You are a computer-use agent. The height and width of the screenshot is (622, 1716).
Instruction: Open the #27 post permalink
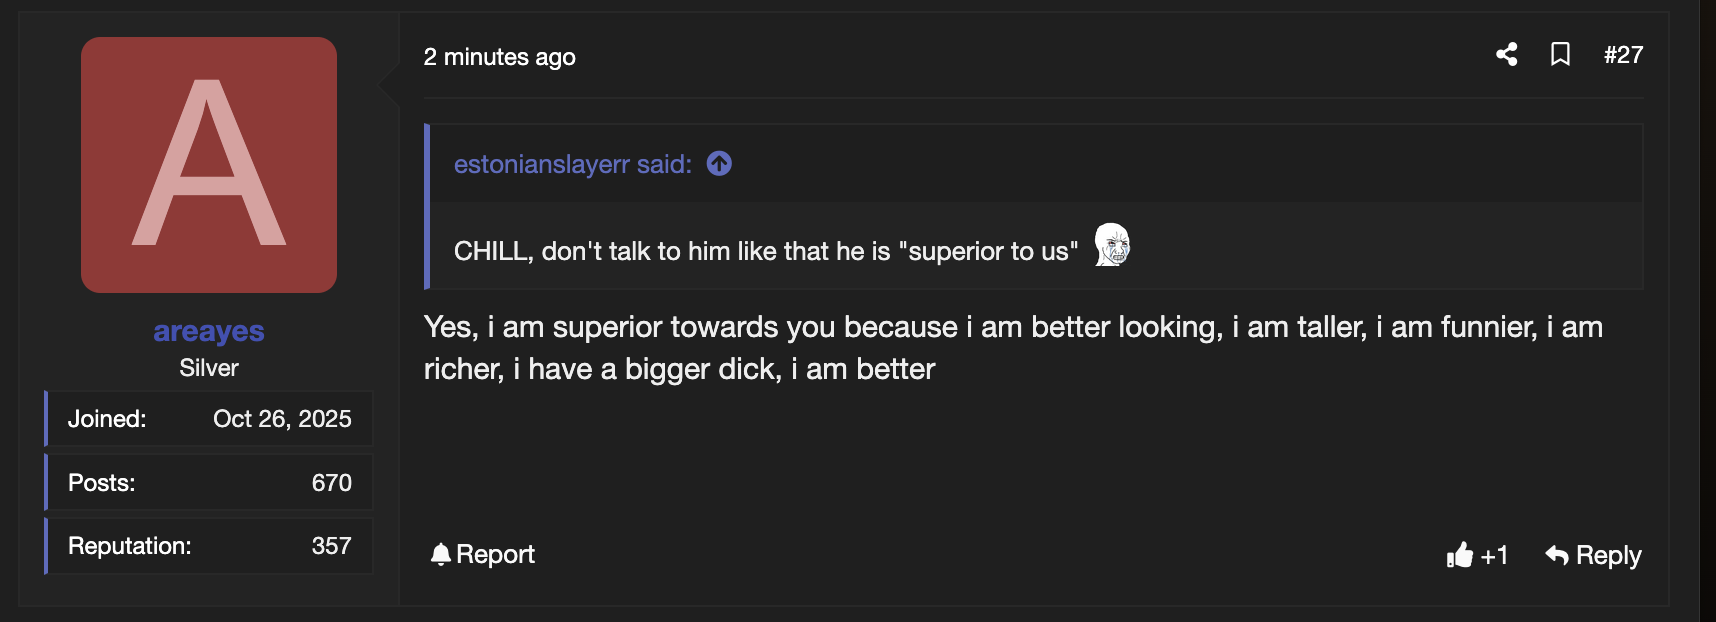point(1623,55)
